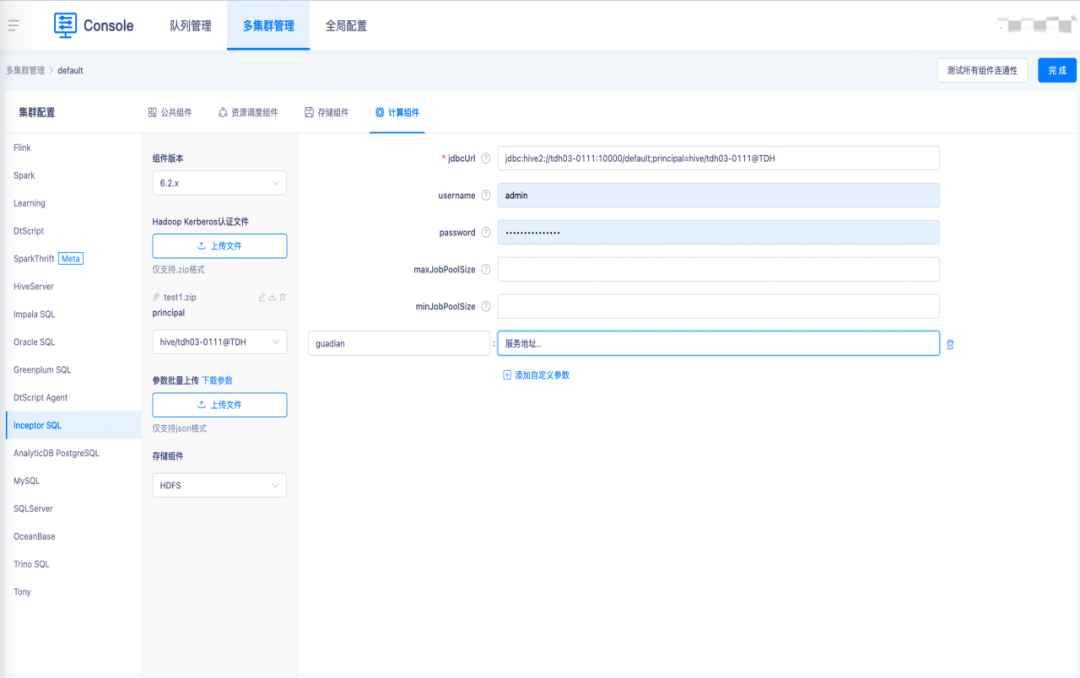1080x678 pixels.
Task: Select SparkThrift in the component list
Action: point(35,259)
